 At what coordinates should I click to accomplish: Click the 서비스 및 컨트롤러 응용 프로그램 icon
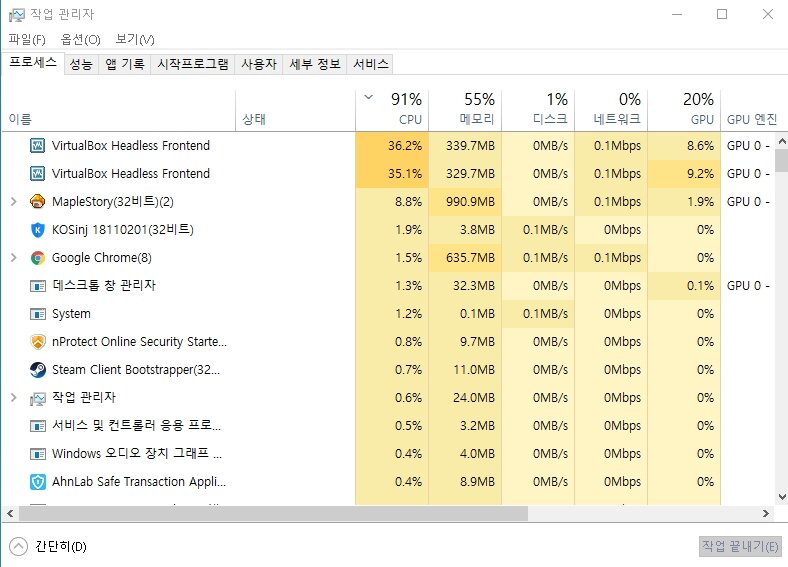(x=38, y=426)
